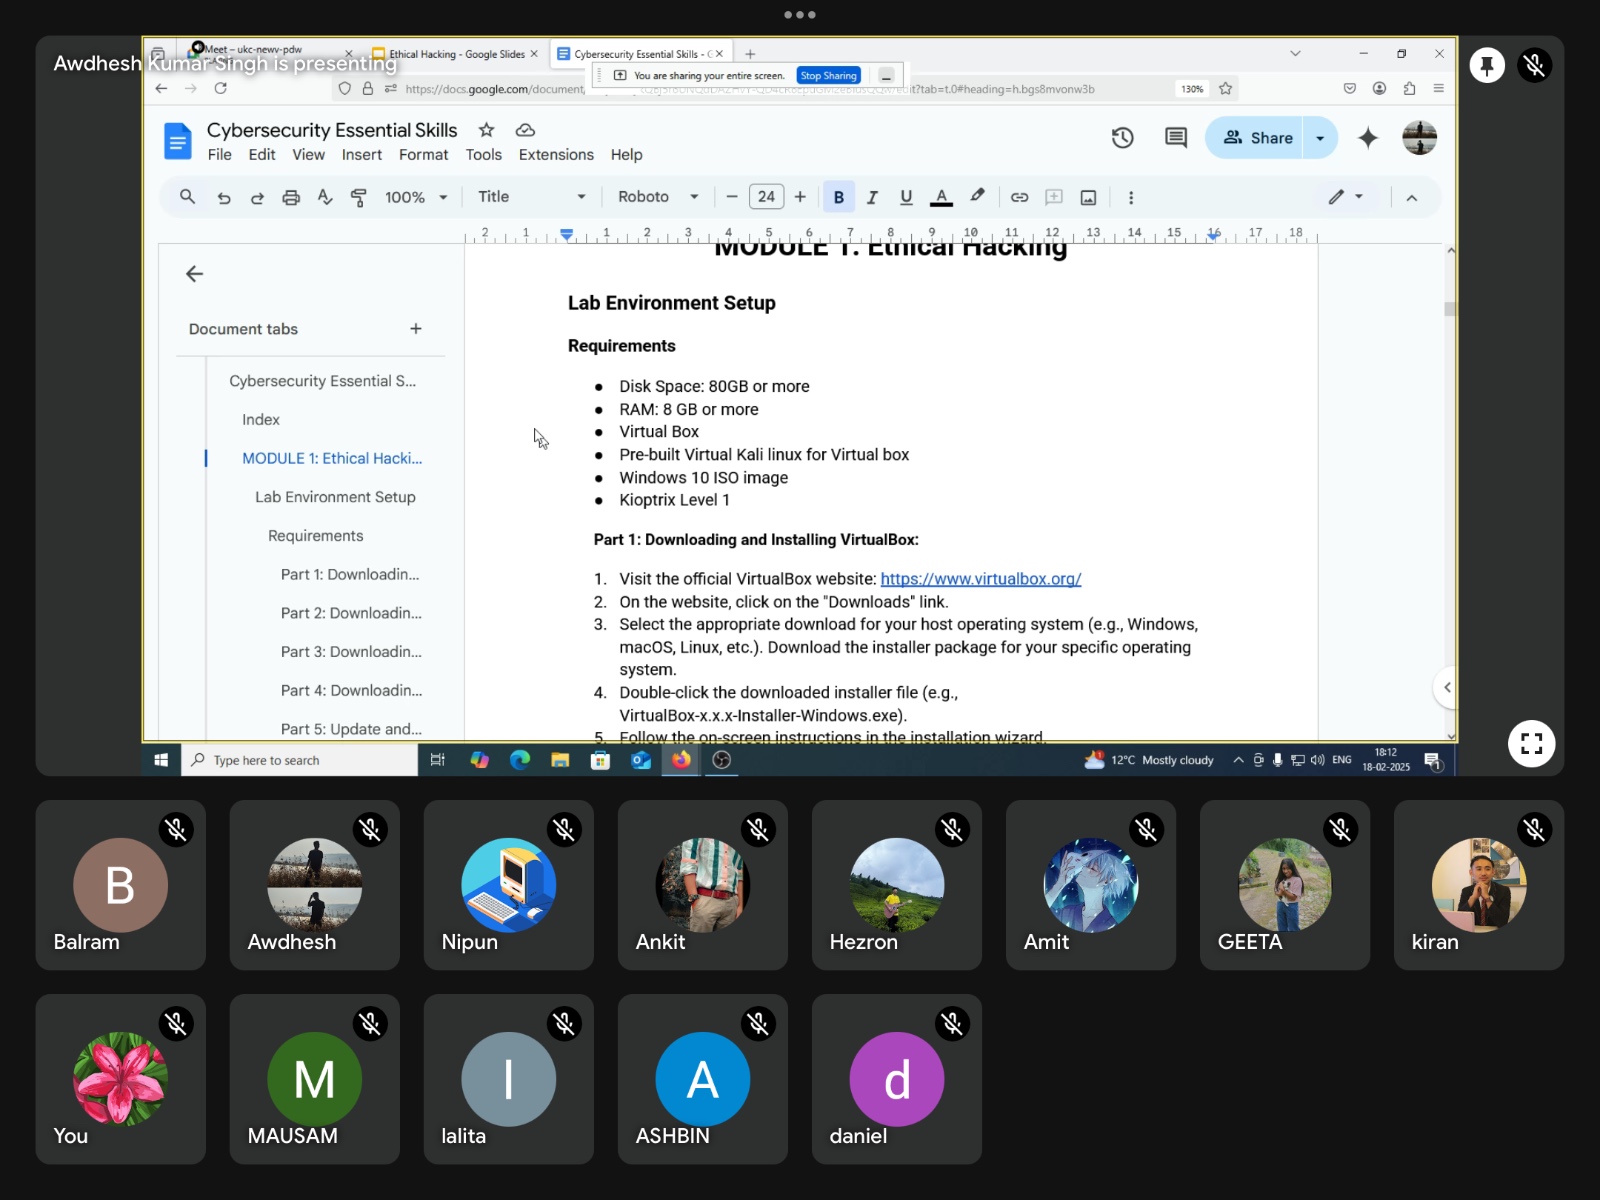Open version history clock icon
This screenshot has width=1600, height=1200.
pos(1122,138)
